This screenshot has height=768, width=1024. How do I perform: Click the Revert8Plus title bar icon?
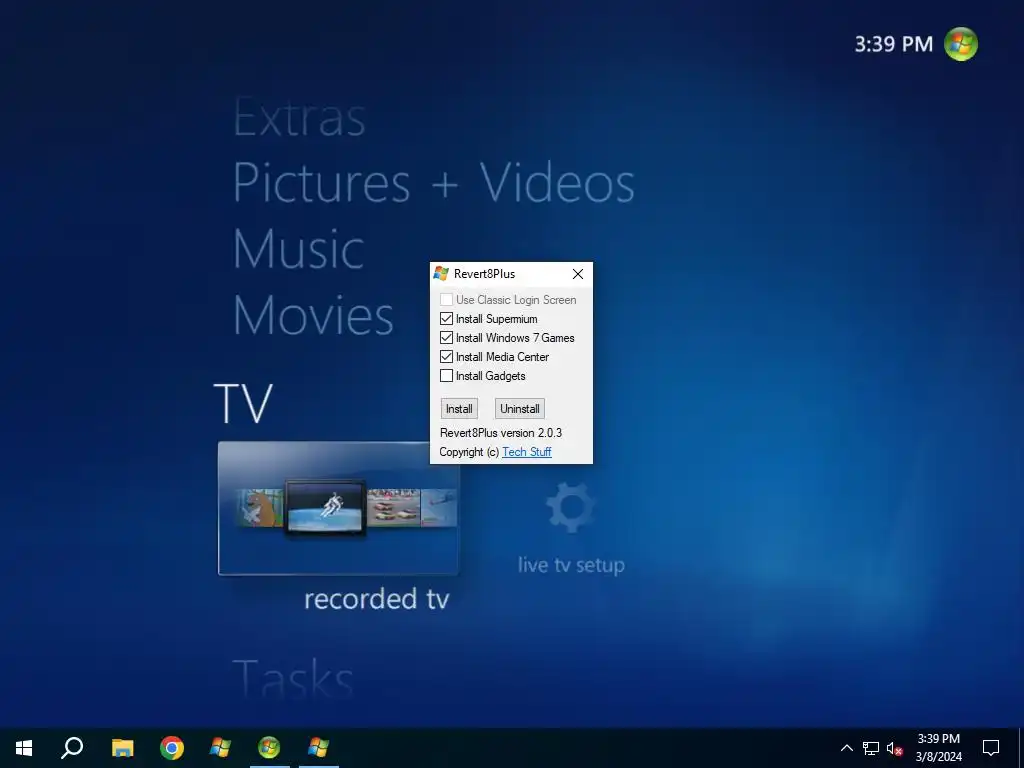[441, 274]
